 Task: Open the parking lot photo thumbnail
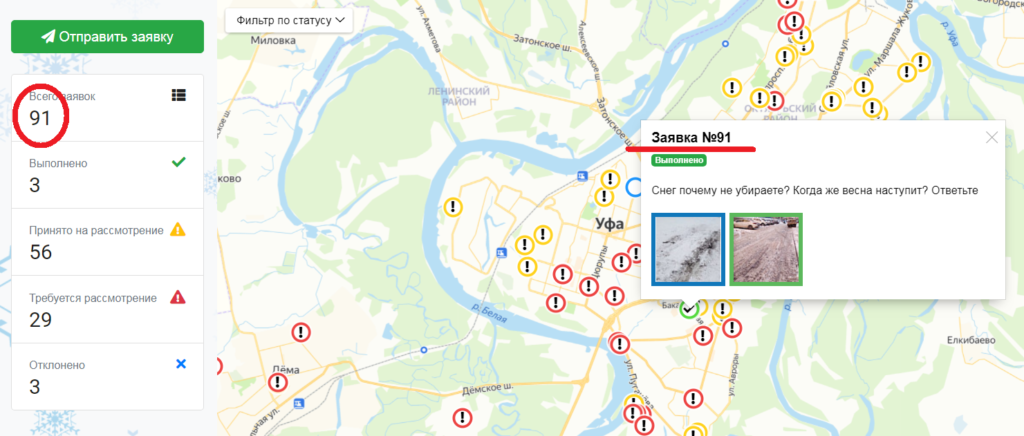tap(765, 249)
